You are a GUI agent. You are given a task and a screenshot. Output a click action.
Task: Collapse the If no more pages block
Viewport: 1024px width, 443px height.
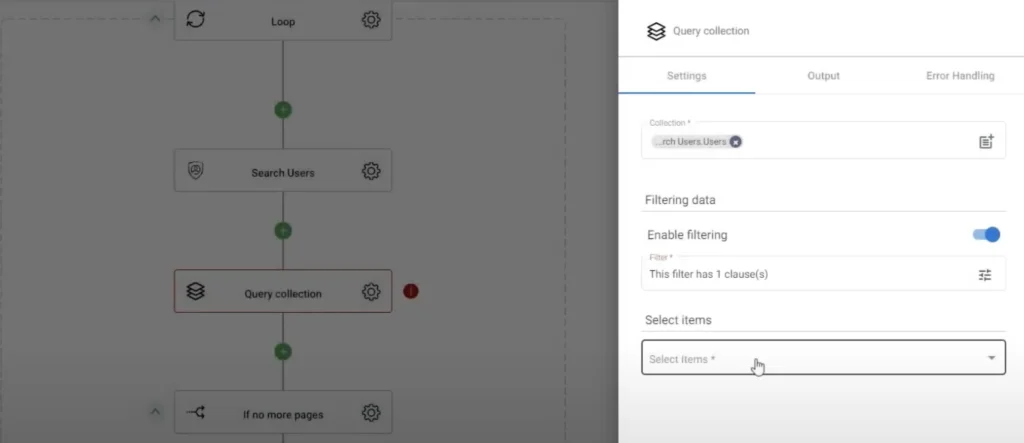(x=155, y=412)
